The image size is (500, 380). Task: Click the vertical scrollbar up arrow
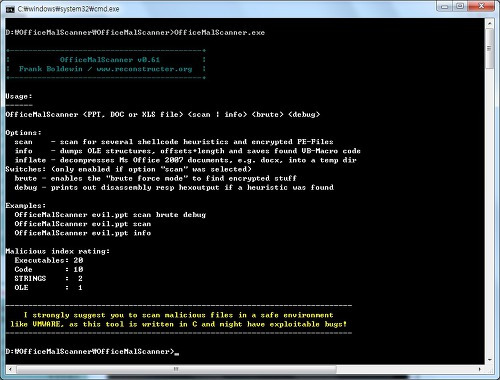(x=489, y=24)
